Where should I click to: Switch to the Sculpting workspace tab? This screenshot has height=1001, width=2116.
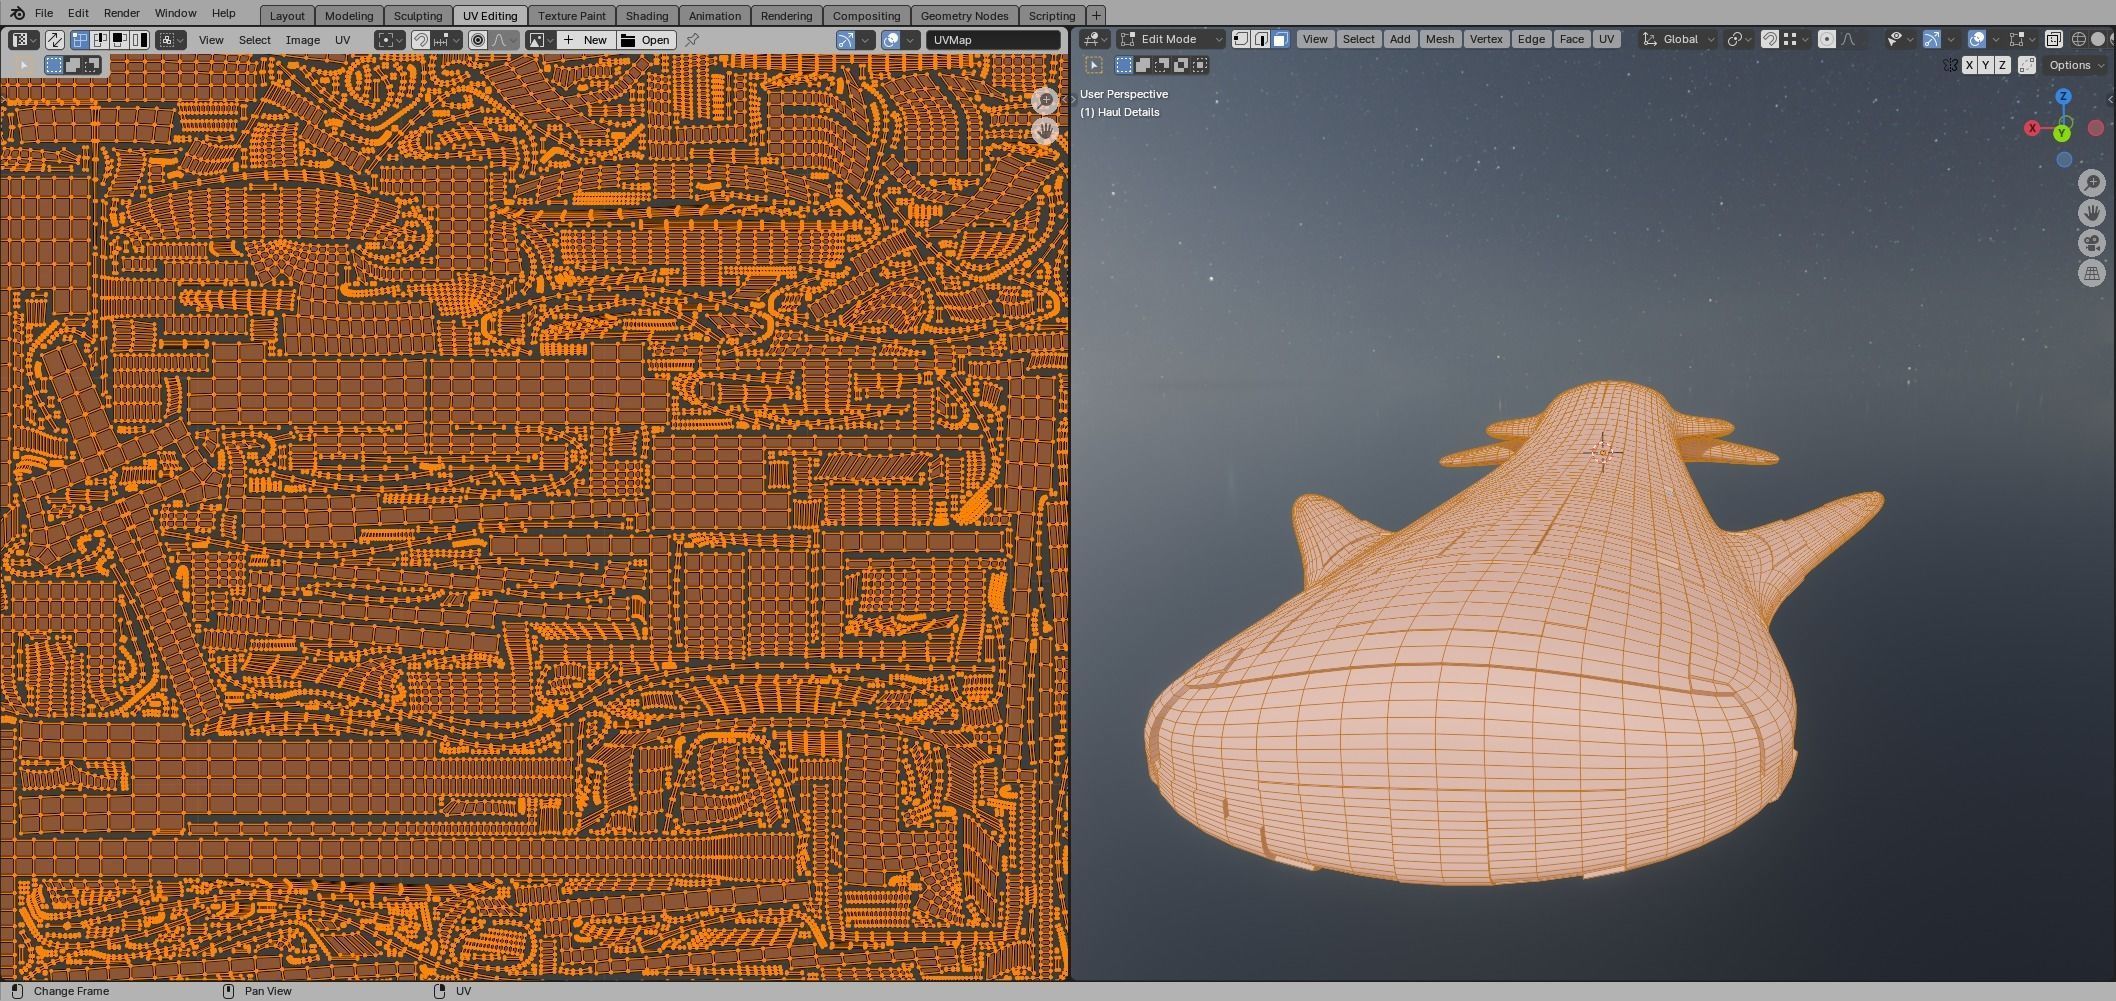[x=418, y=16]
